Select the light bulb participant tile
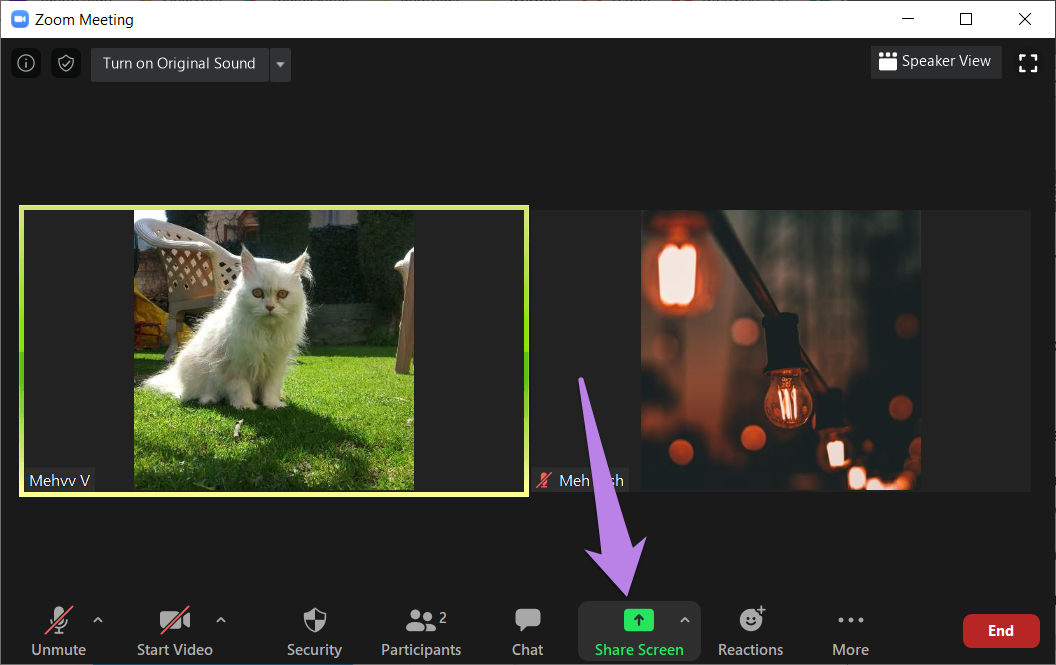 point(780,350)
